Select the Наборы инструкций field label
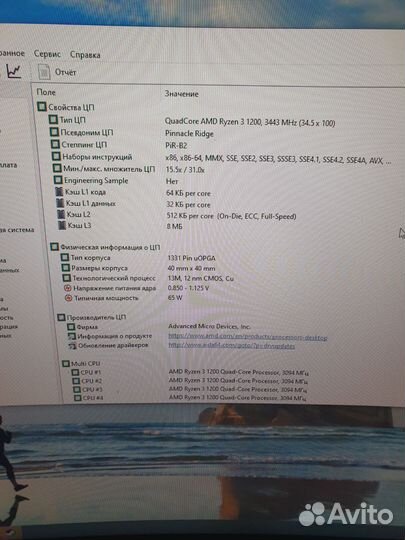 click(x=97, y=157)
